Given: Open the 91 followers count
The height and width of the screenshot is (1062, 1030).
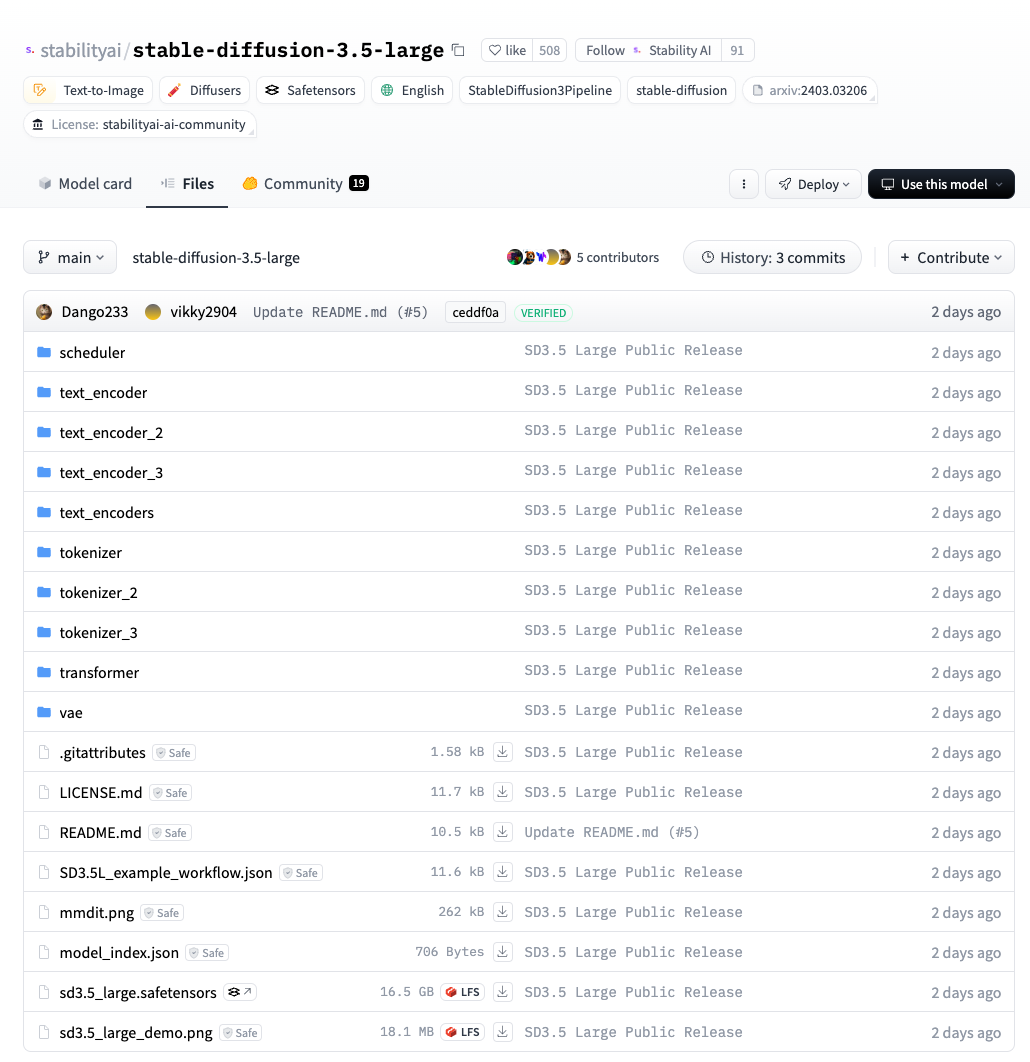Looking at the screenshot, I should pos(737,50).
